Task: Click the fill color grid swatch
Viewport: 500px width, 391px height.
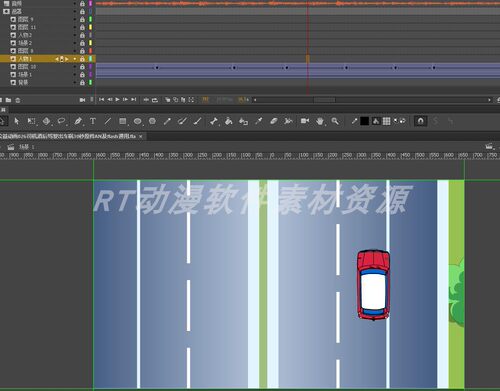Action: 386,121
